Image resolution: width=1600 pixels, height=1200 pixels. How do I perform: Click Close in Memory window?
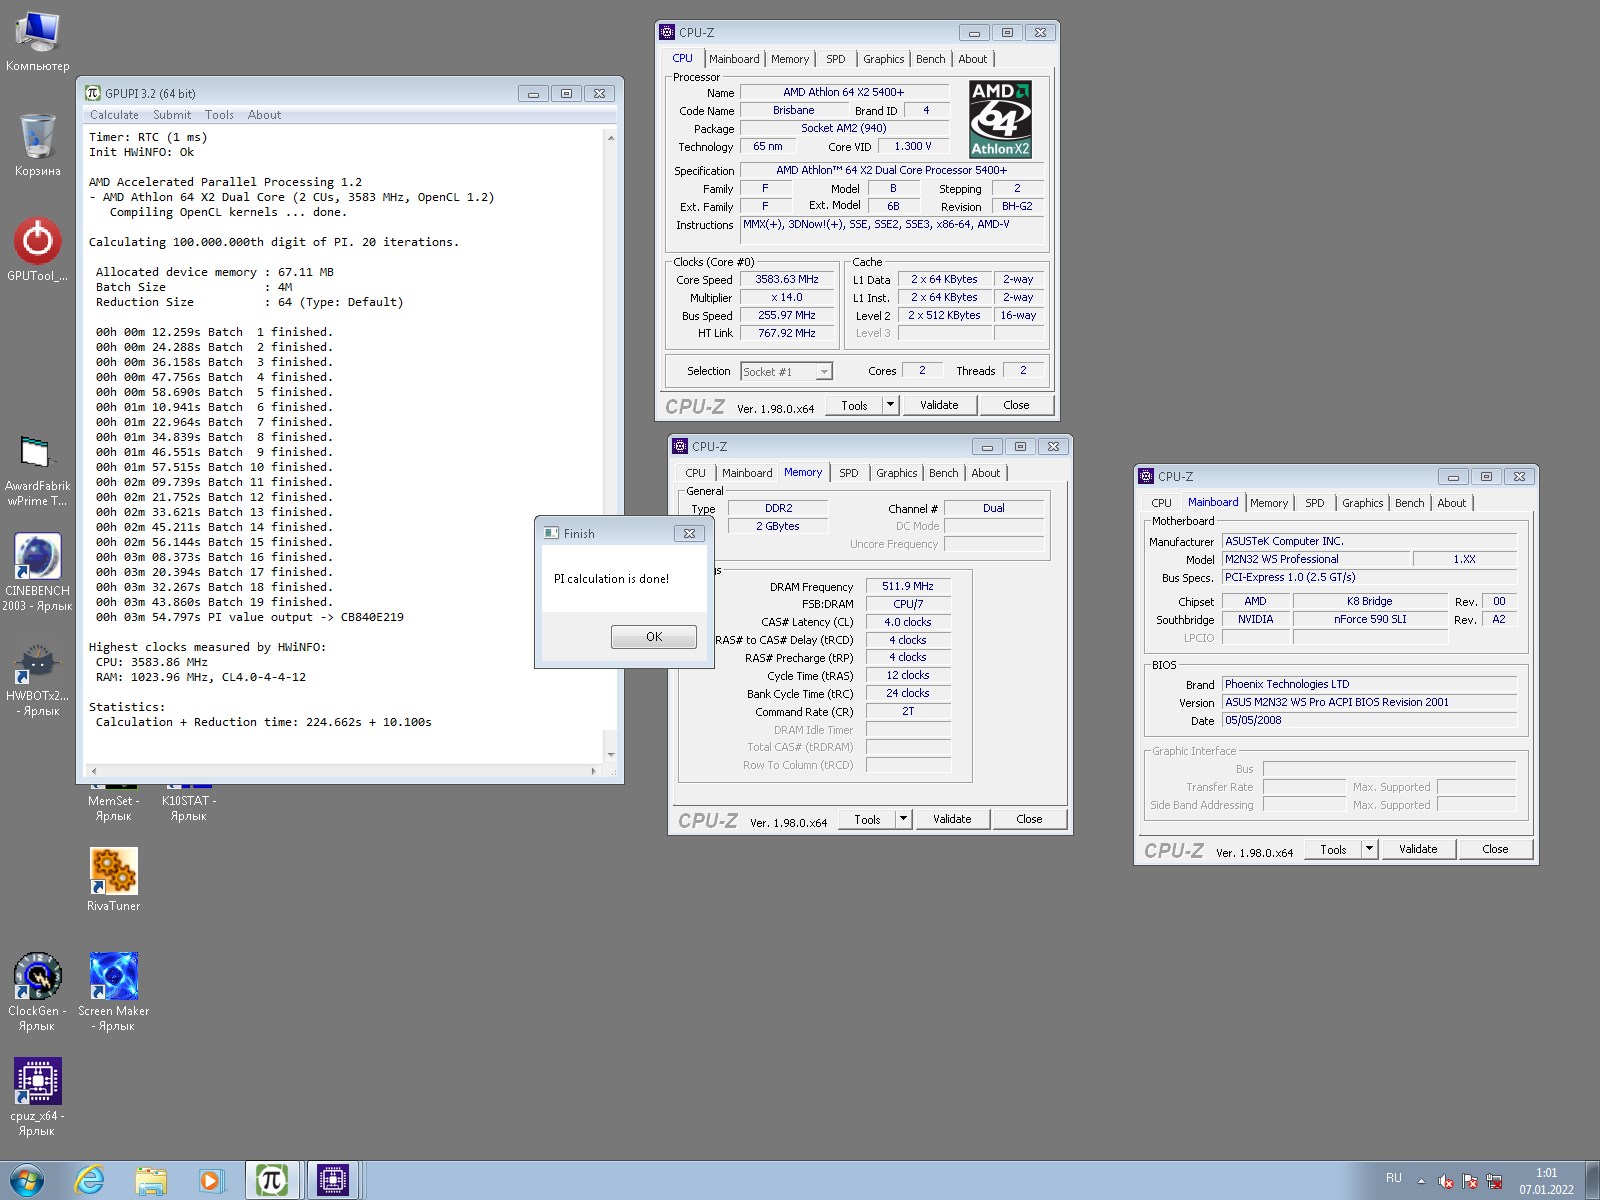click(x=1029, y=819)
